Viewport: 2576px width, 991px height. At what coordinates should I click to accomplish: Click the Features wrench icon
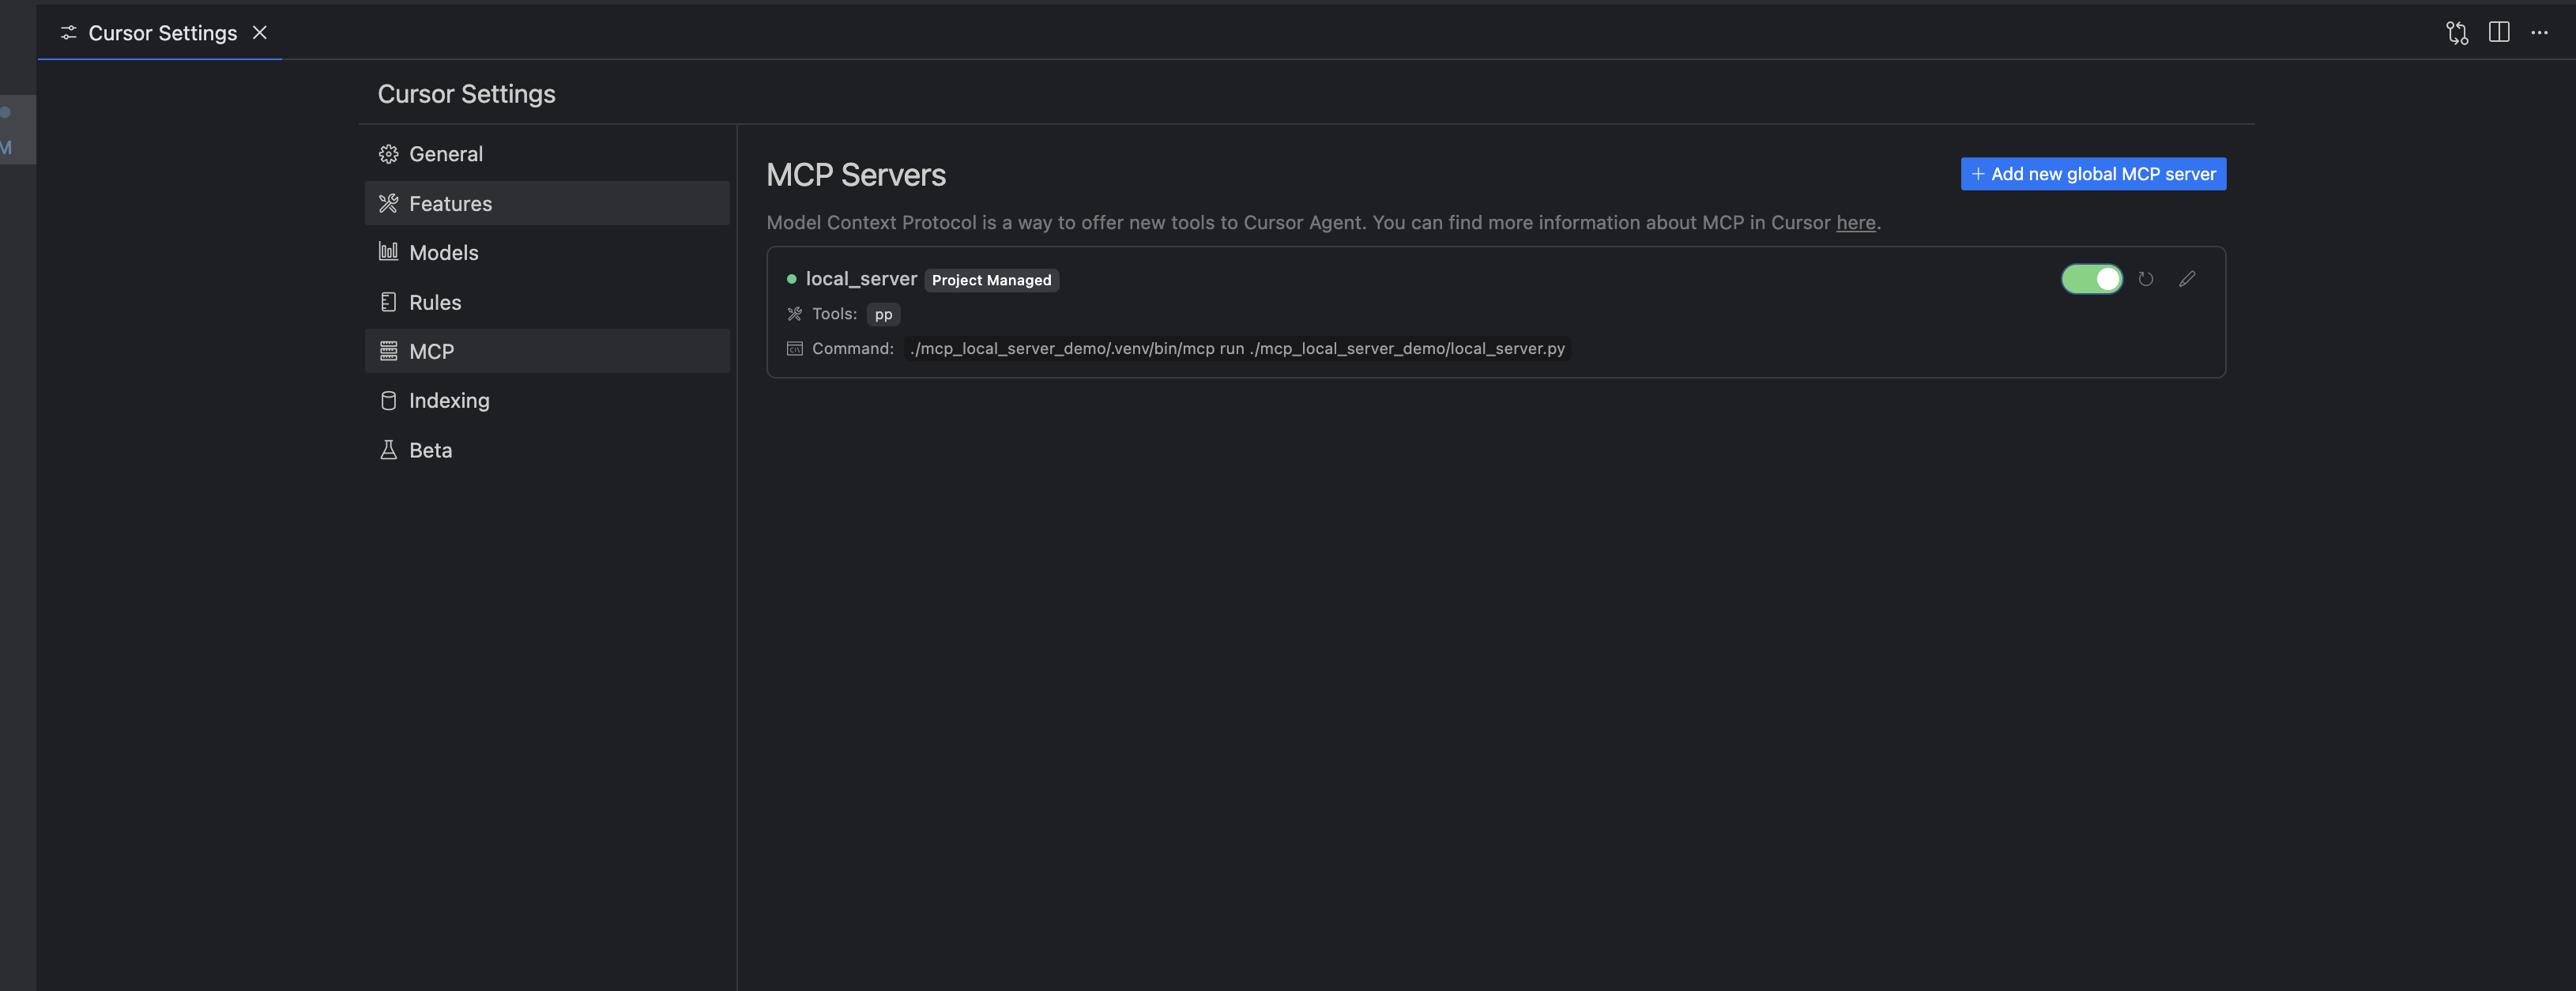[388, 203]
